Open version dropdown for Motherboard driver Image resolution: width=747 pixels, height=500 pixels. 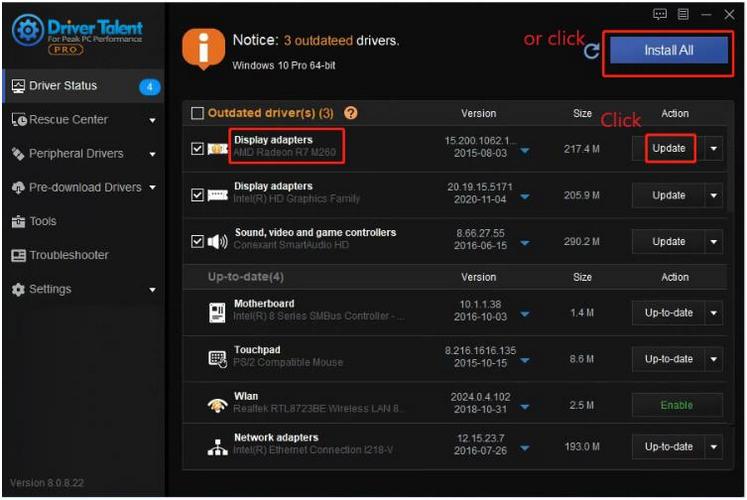click(525, 314)
